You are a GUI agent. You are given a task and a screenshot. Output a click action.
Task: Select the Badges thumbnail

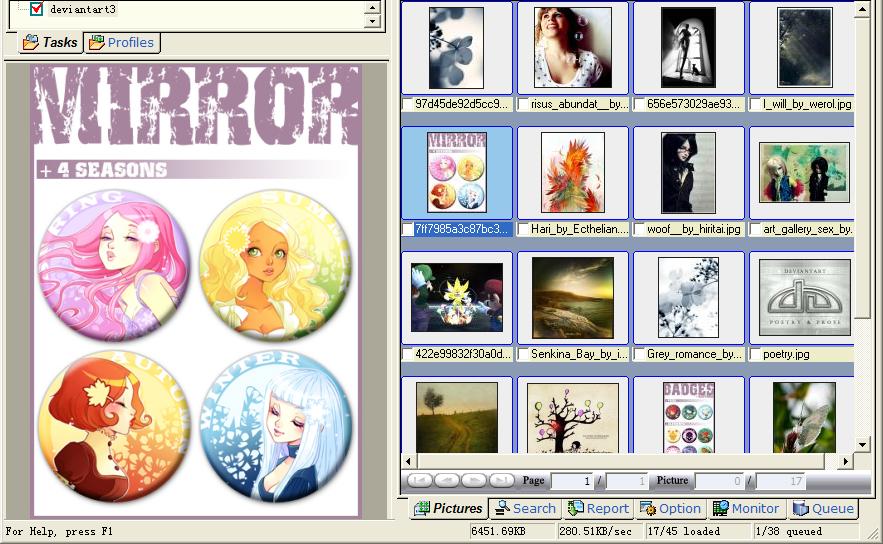688,417
